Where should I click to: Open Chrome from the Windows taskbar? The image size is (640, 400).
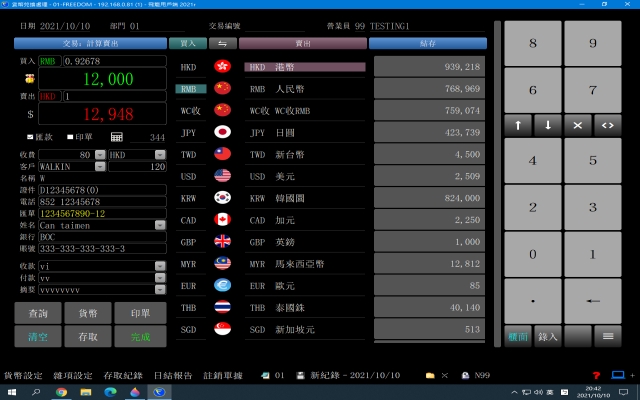click(61, 392)
